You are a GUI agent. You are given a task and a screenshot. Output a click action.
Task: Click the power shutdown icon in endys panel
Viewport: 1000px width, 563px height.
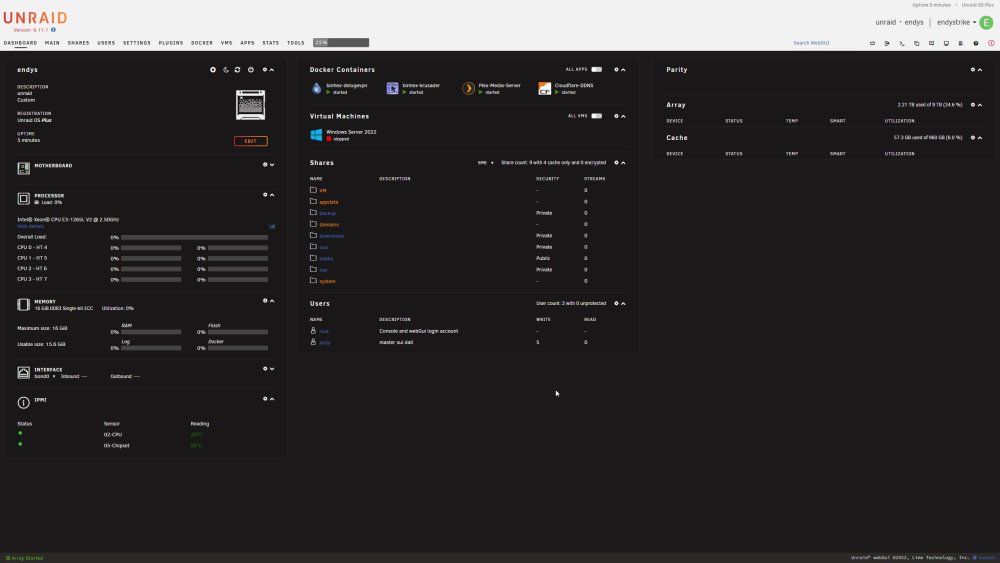click(x=251, y=69)
